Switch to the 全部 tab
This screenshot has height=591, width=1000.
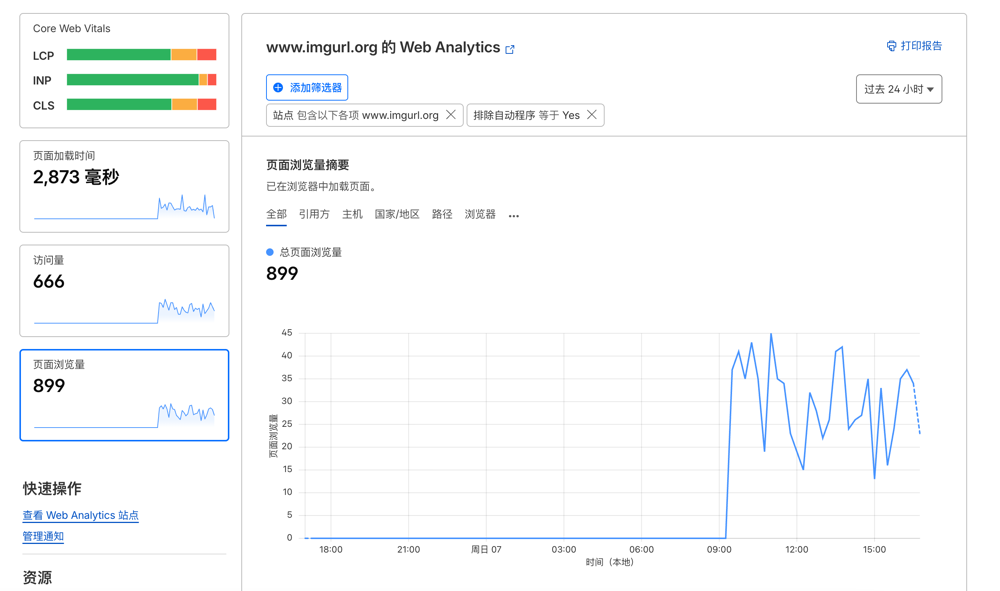pyautogui.click(x=276, y=214)
